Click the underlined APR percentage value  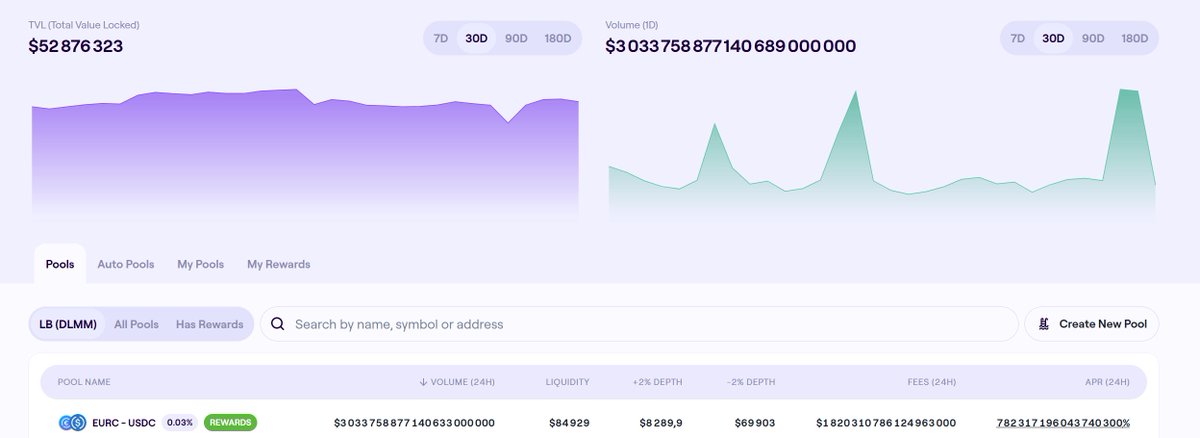point(1063,423)
